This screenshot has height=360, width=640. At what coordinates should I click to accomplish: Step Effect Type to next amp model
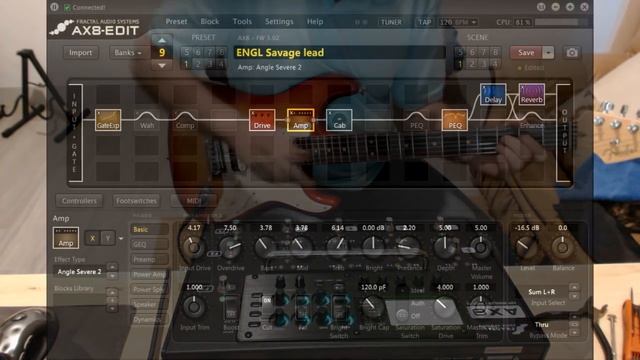[x=112, y=276]
